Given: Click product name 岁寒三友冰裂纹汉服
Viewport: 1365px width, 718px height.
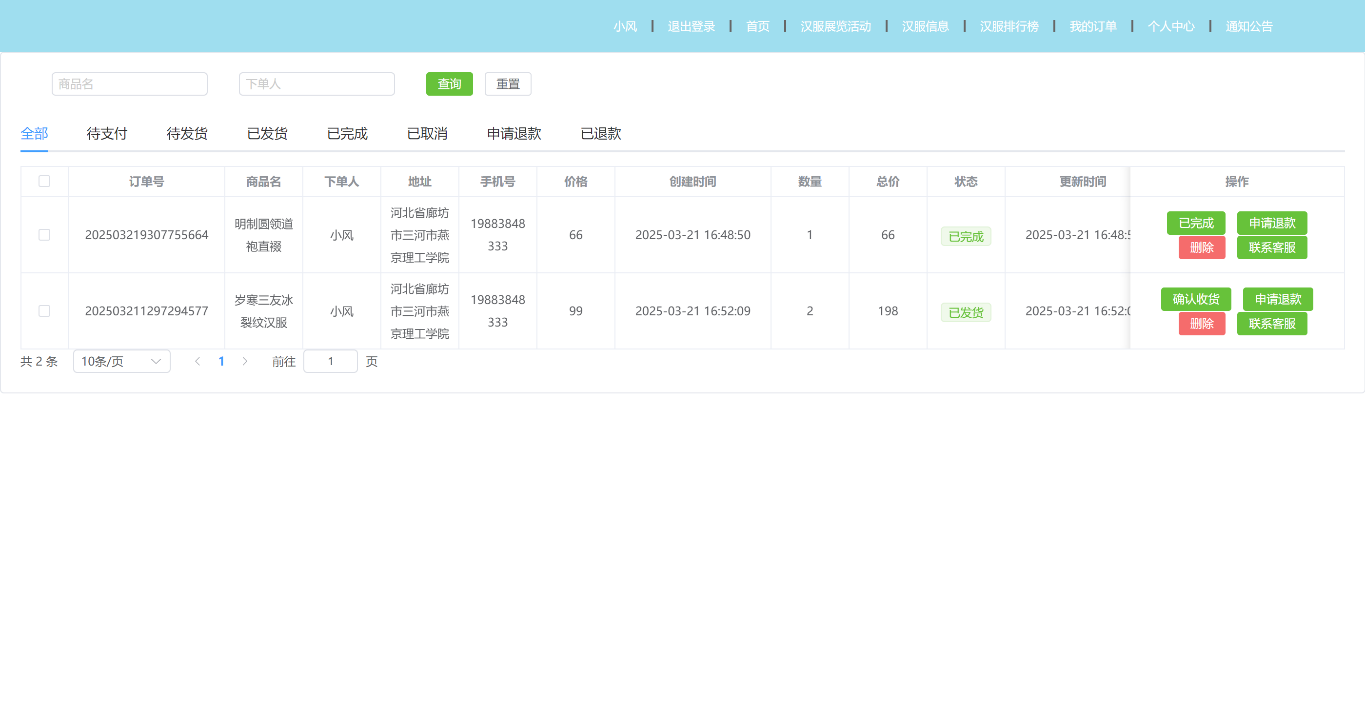Looking at the screenshot, I should pos(264,311).
